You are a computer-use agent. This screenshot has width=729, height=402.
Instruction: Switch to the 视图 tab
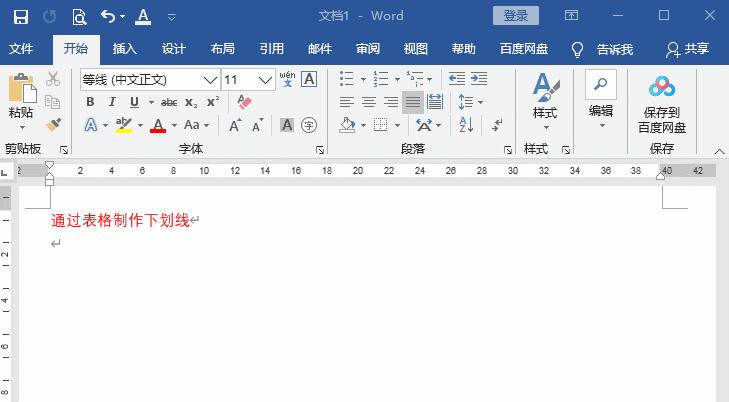point(416,49)
